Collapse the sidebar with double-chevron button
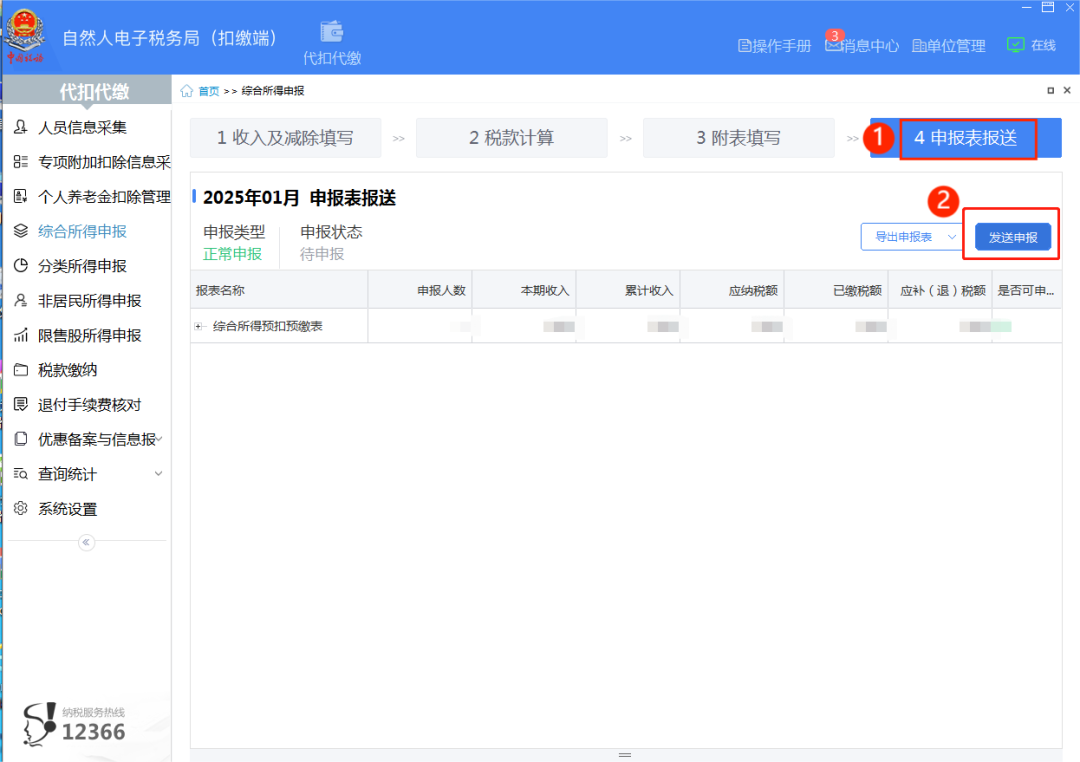Screen dimensions: 1080x762 (86, 543)
